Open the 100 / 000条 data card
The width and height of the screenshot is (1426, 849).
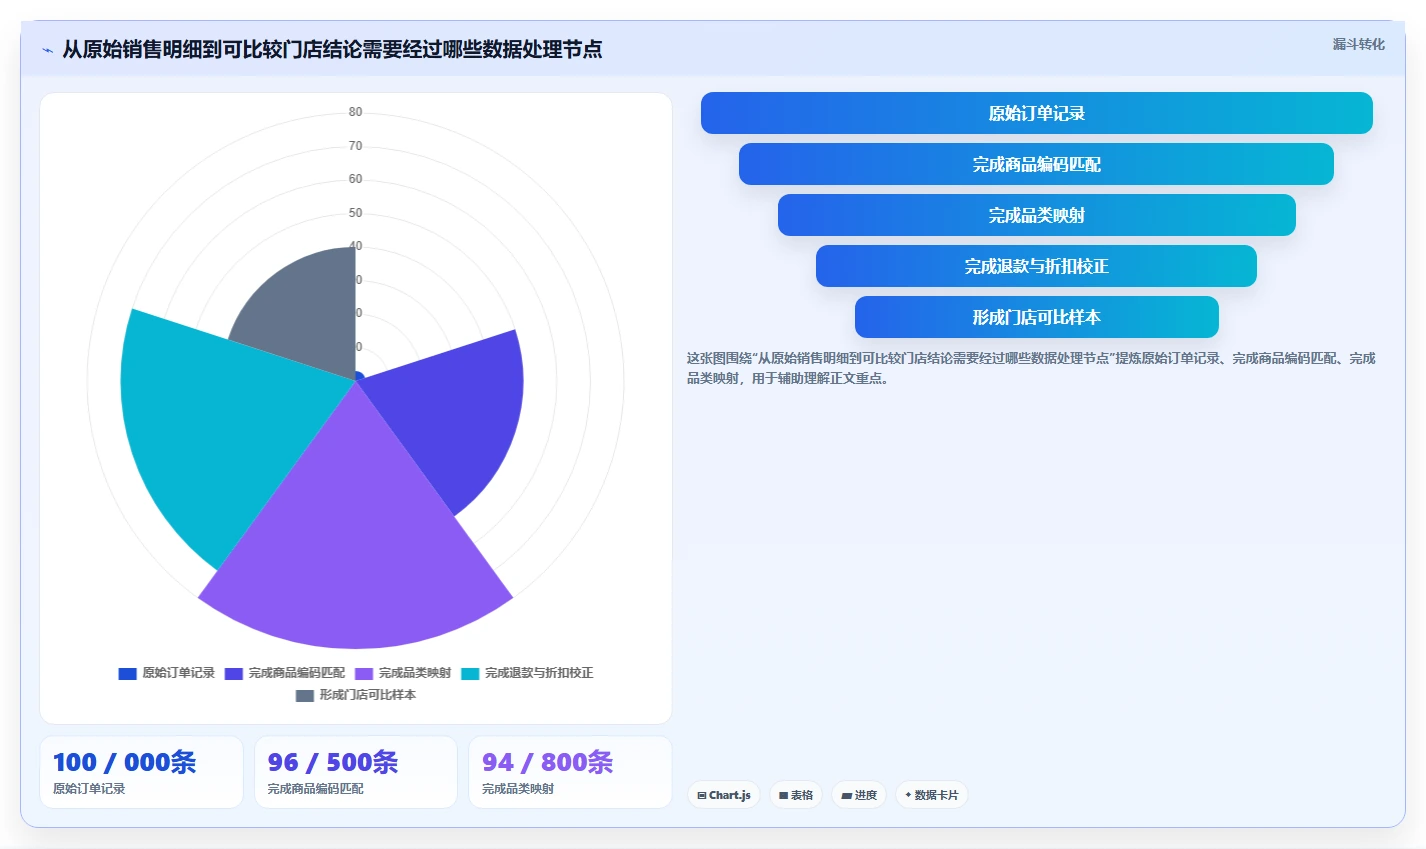[x=141, y=772]
